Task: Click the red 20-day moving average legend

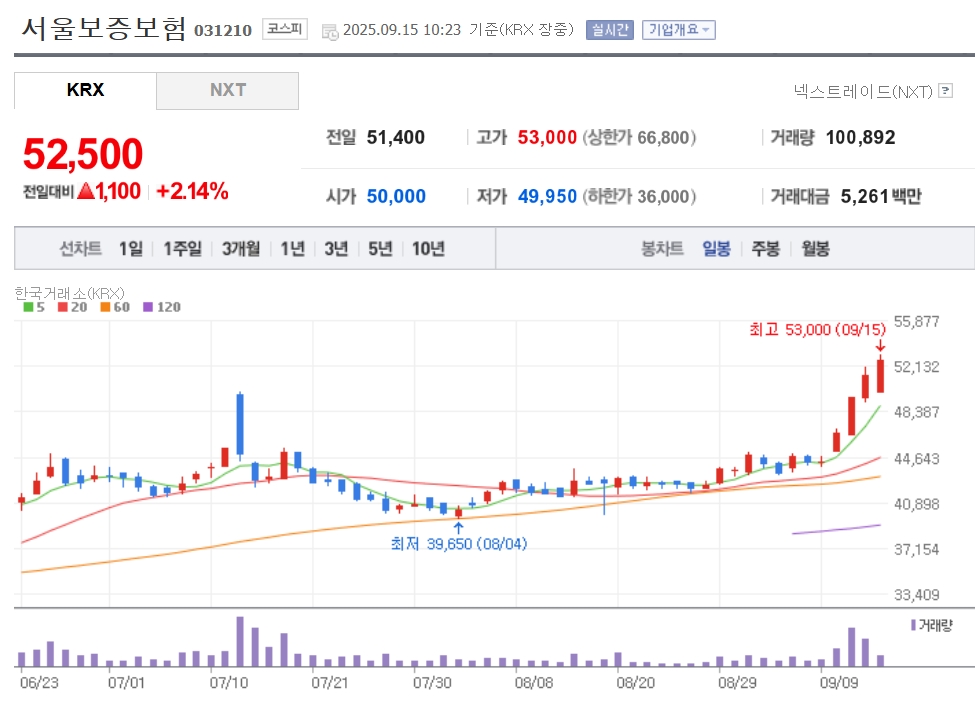Action: click(x=72, y=307)
